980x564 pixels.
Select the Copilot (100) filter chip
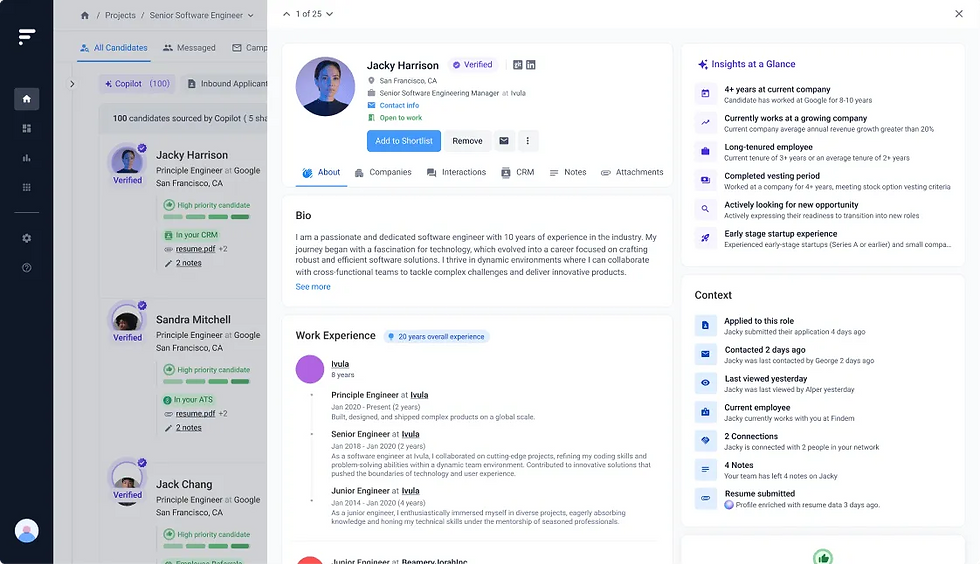pos(138,84)
